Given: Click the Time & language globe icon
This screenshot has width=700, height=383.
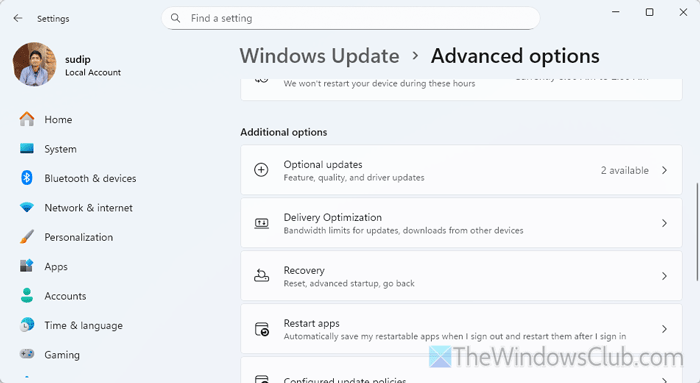Looking at the screenshot, I should coord(27,325).
